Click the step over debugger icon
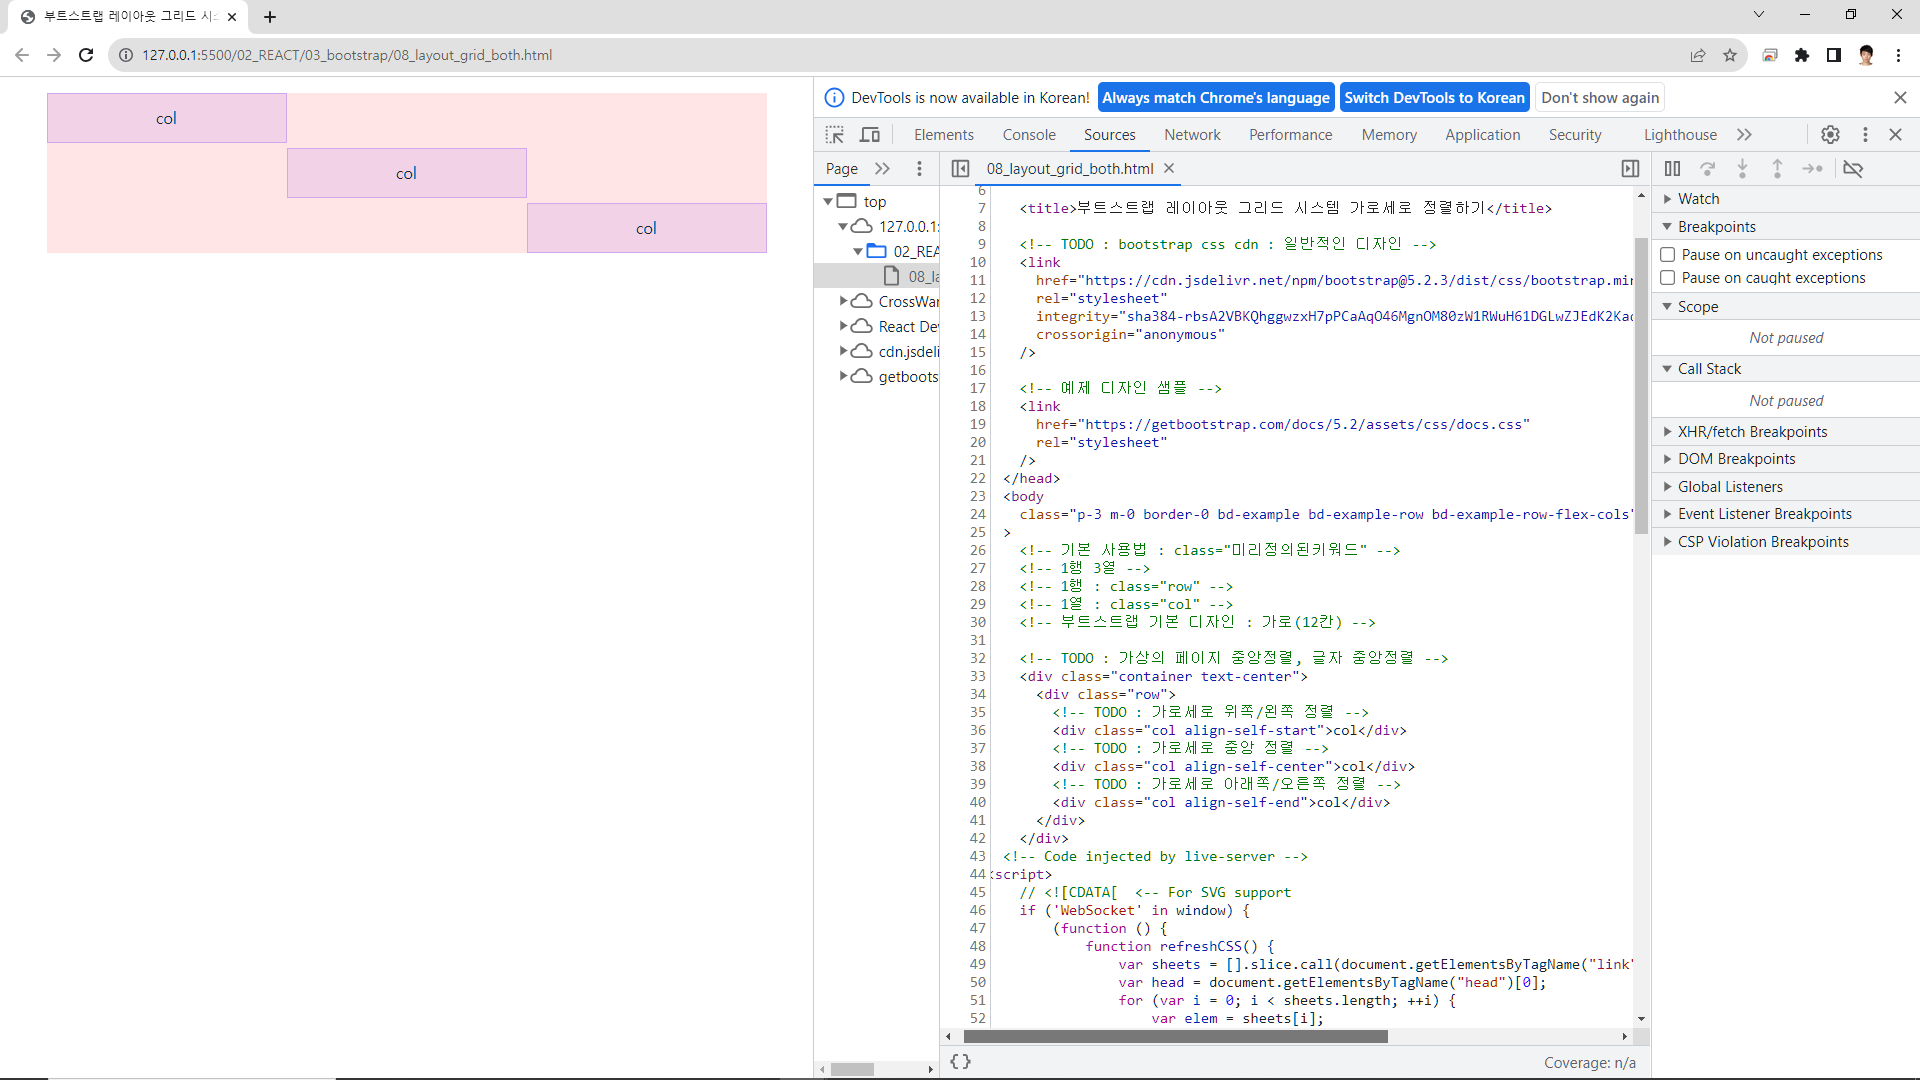The height and width of the screenshot is (1080, 1920). (1708, 169)
